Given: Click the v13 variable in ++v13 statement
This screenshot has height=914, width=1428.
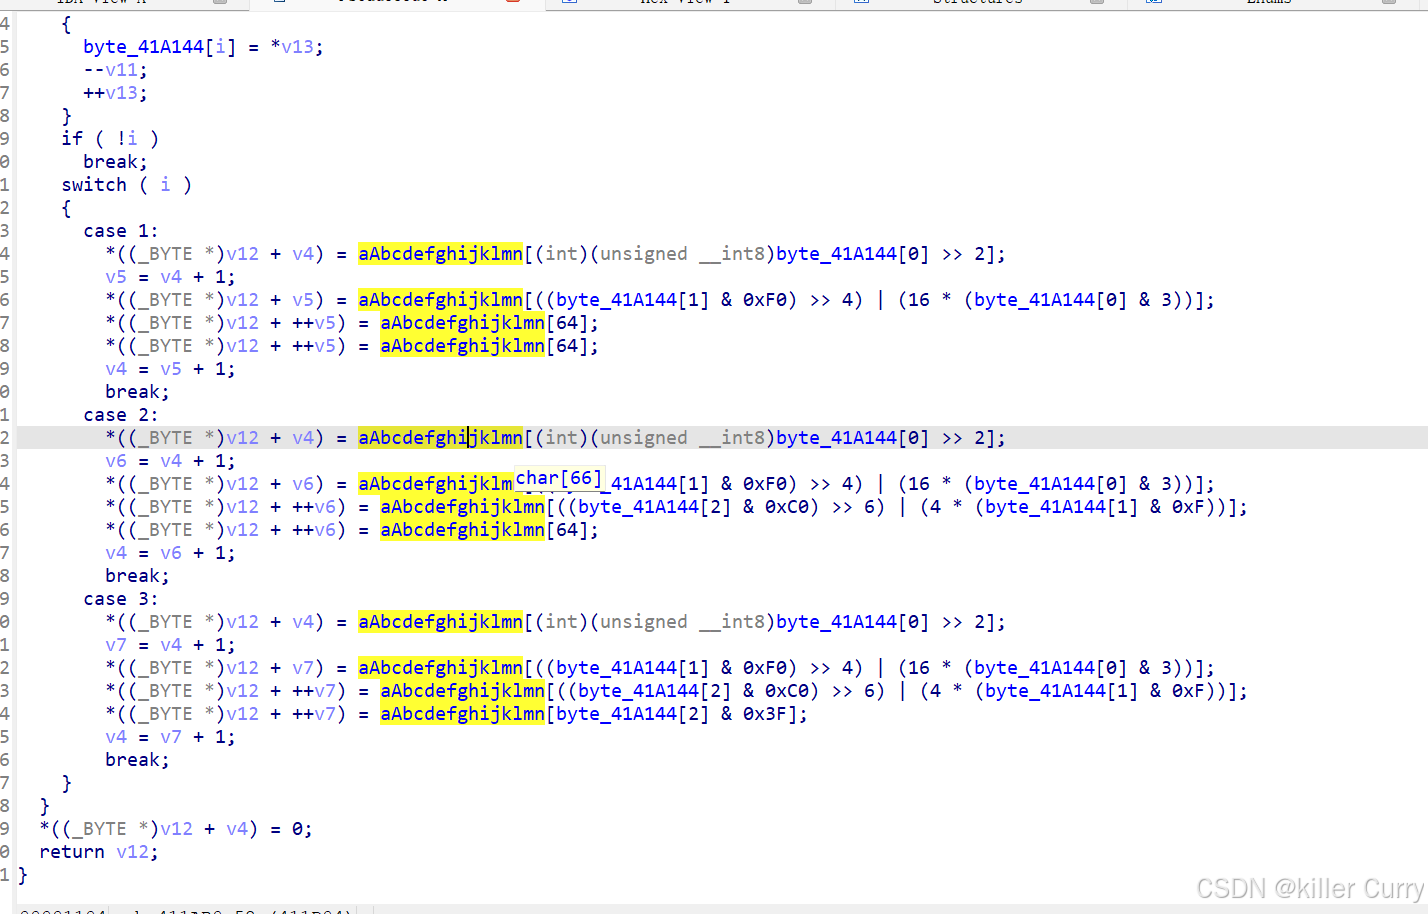Looking at the screenshot, I should (122, 92).
